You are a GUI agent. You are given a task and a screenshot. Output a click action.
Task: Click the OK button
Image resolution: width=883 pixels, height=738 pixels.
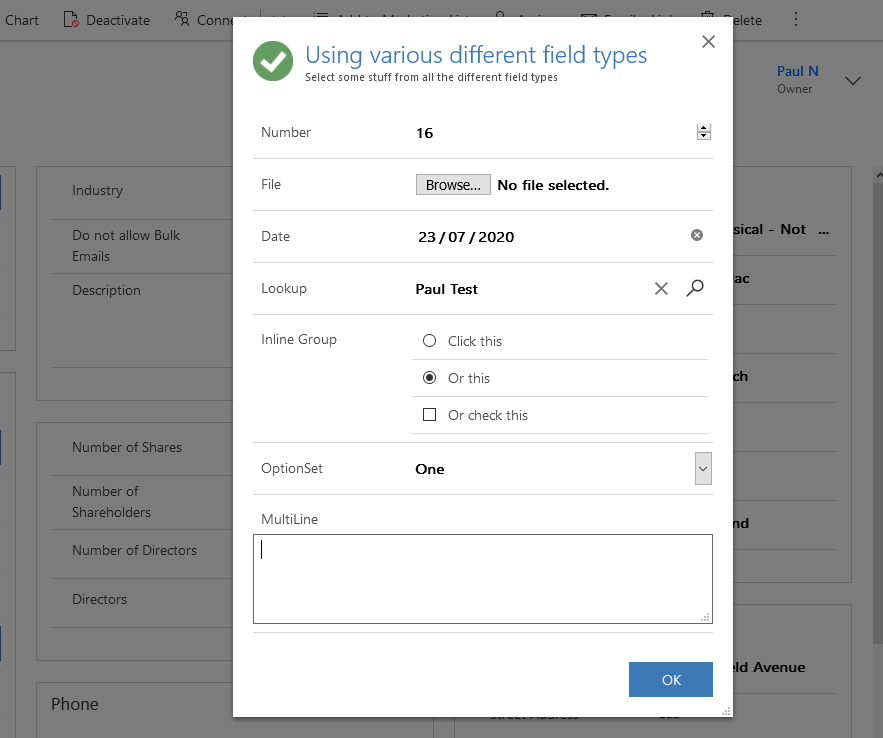[670, 679]
